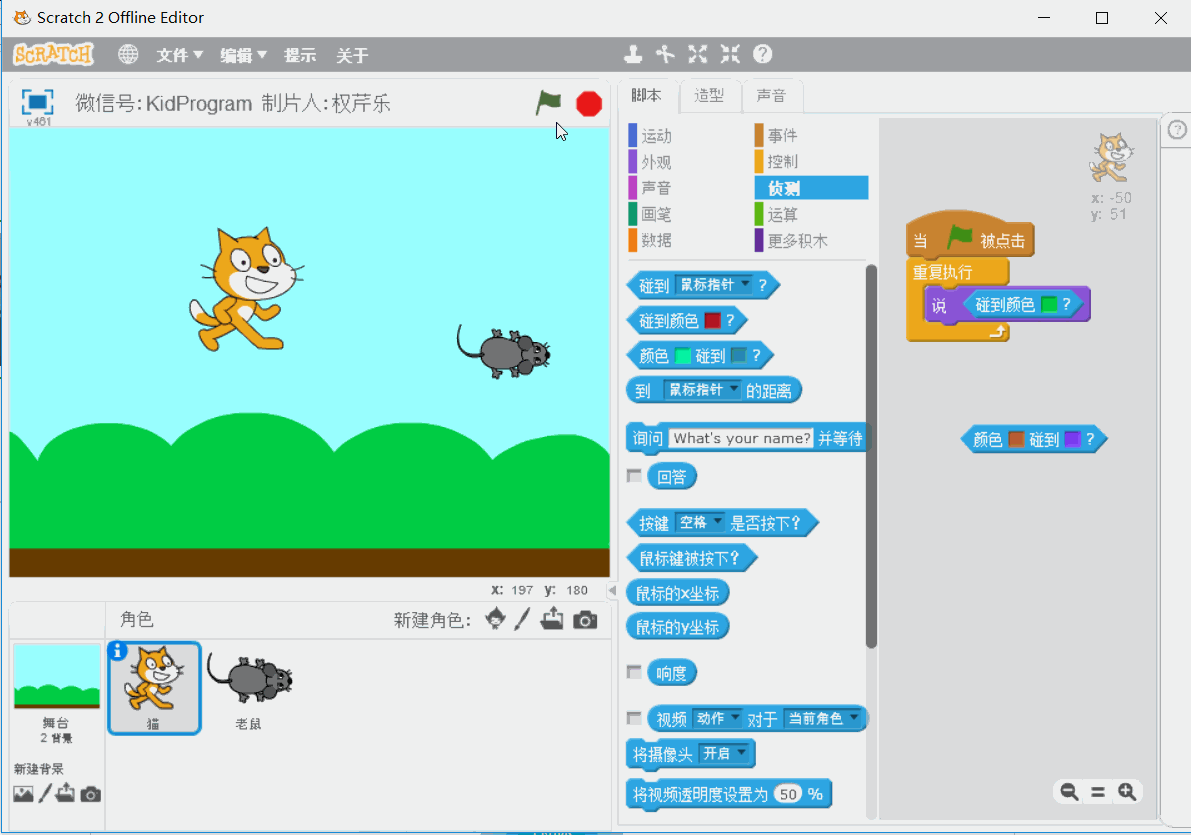Pick the green swatch in script 碰到颜色 block

tap(1049, 305)
